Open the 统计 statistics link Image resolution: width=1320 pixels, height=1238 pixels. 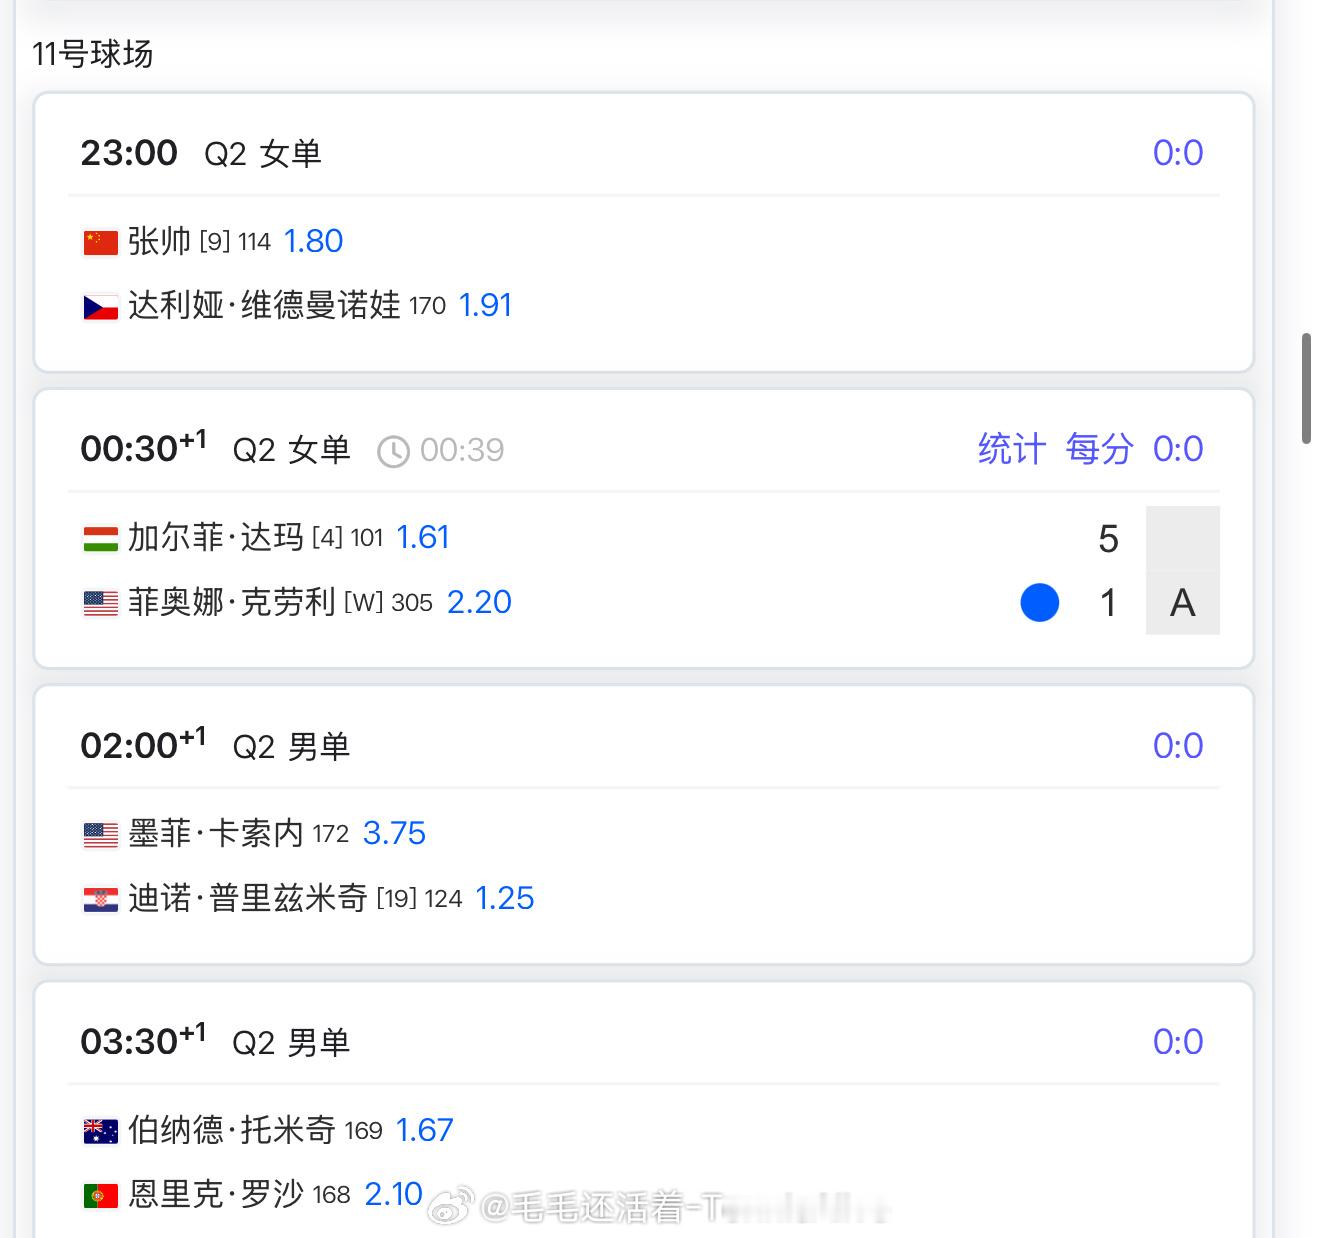click(x=1011, y=449)
